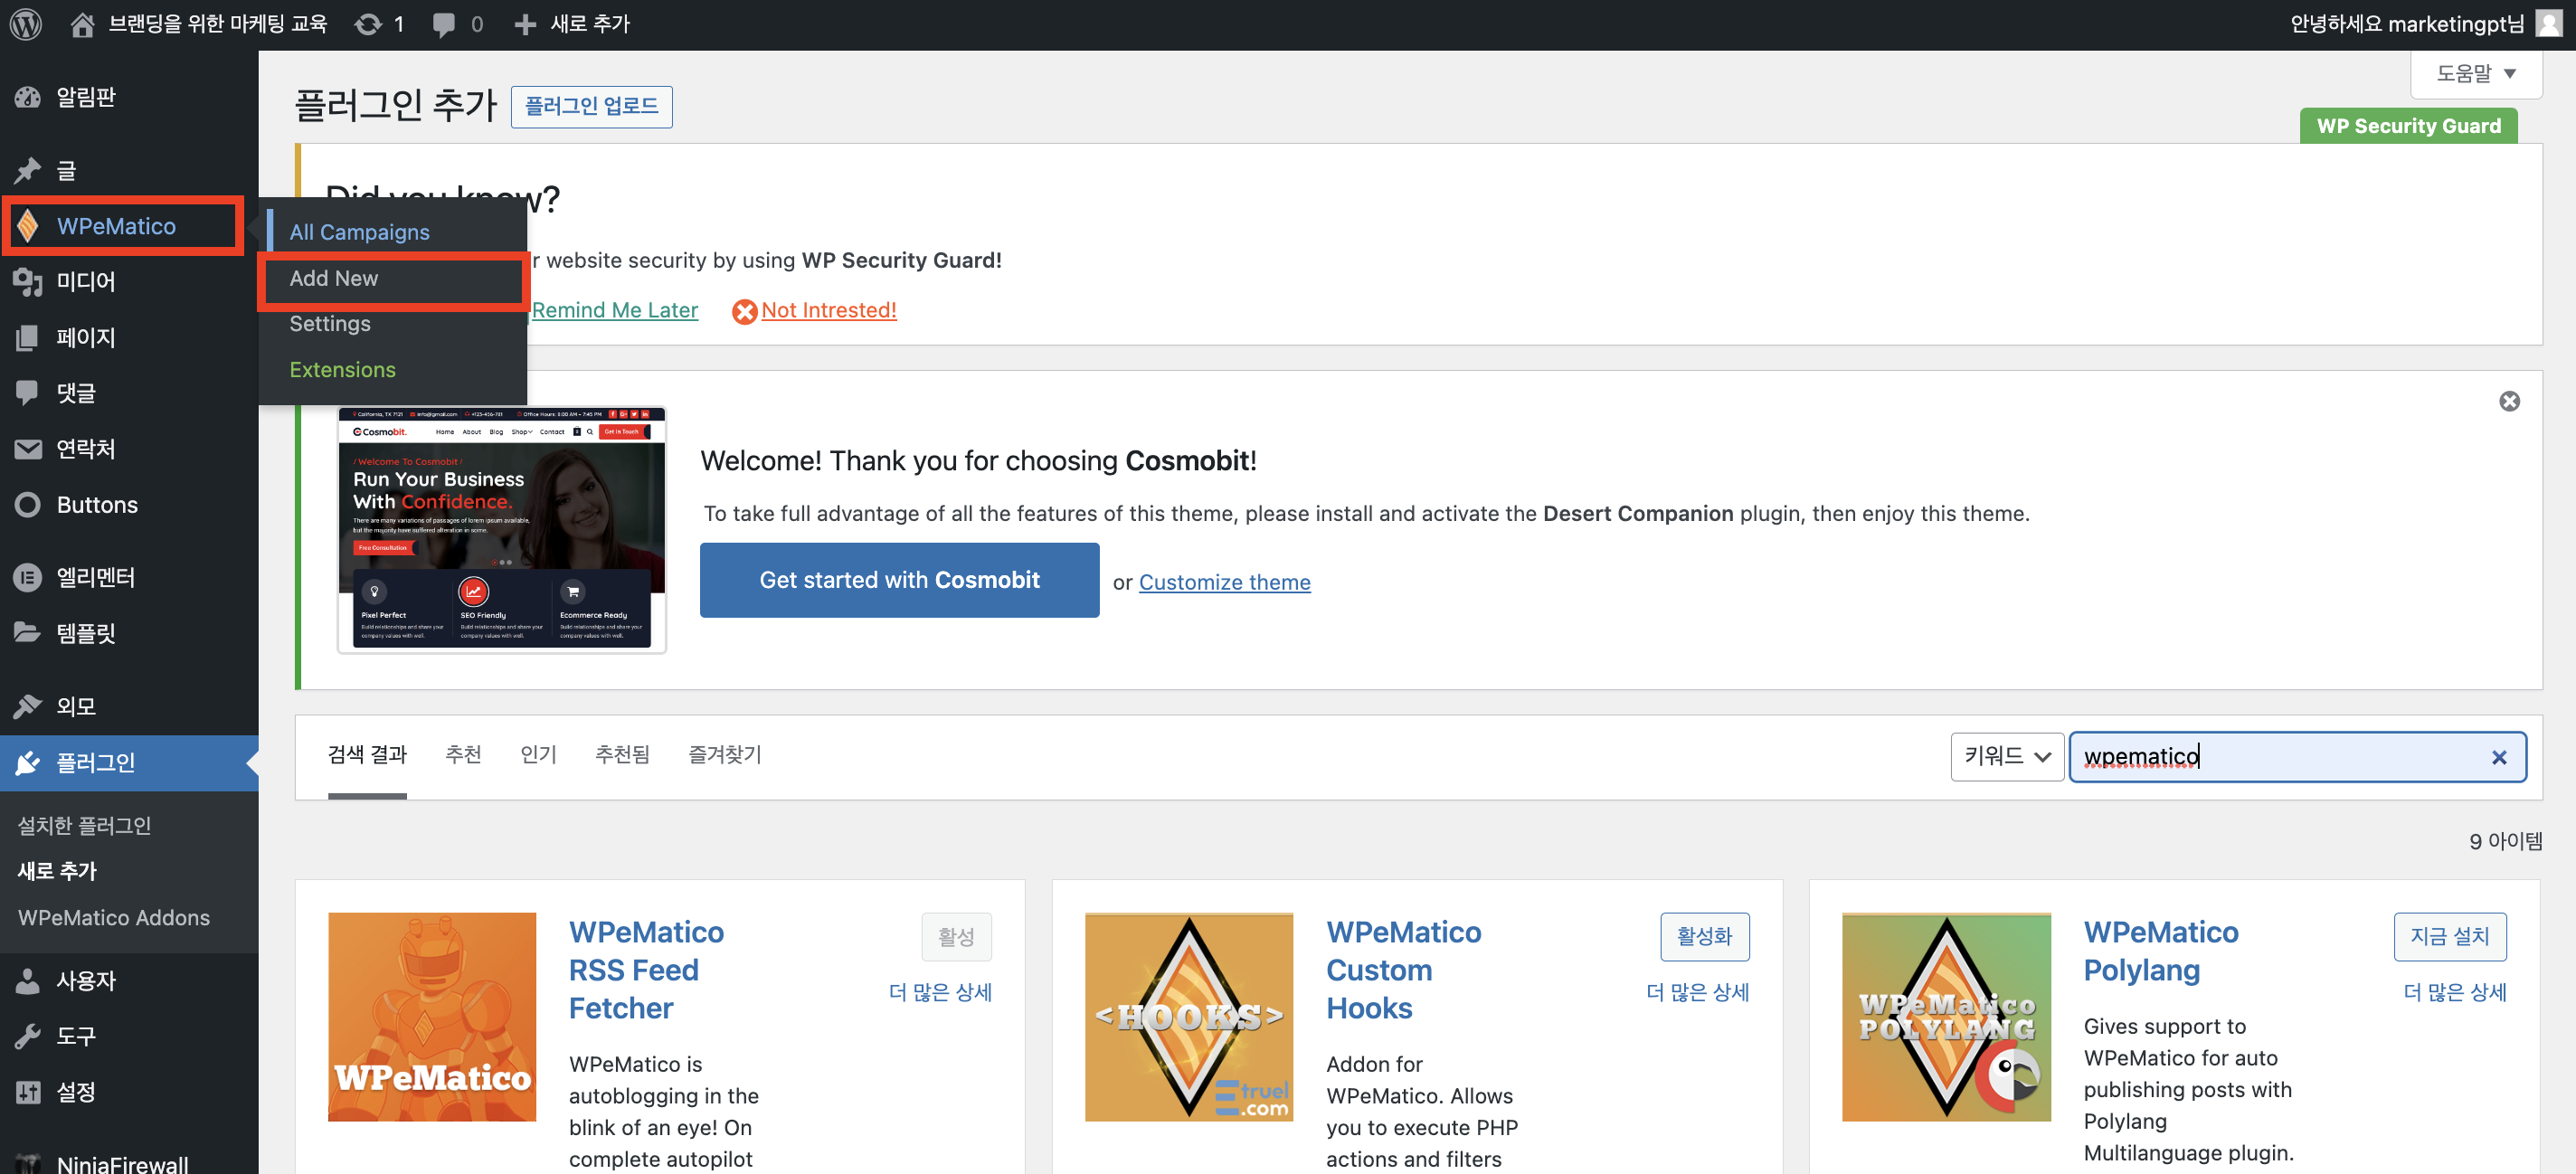The width and height of the screenshot is (2576, 1174).
Task: Open the site home icon link
Action: click(x=83, y=24)
